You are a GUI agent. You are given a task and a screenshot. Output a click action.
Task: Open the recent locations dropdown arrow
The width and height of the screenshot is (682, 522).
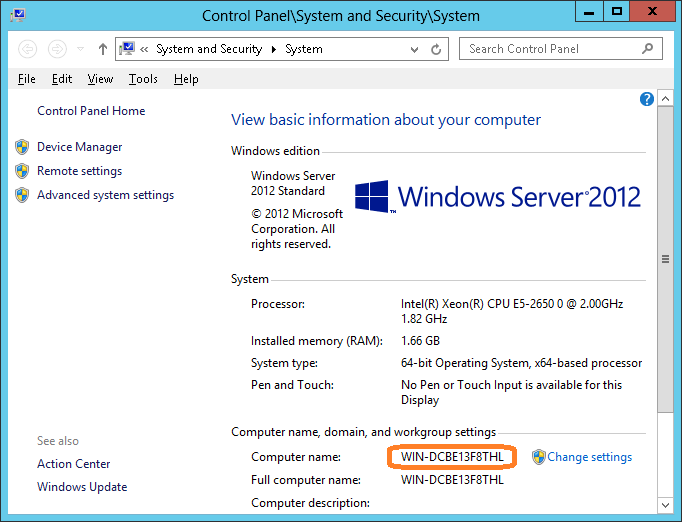pyautogui.click(x=80, y=49)
